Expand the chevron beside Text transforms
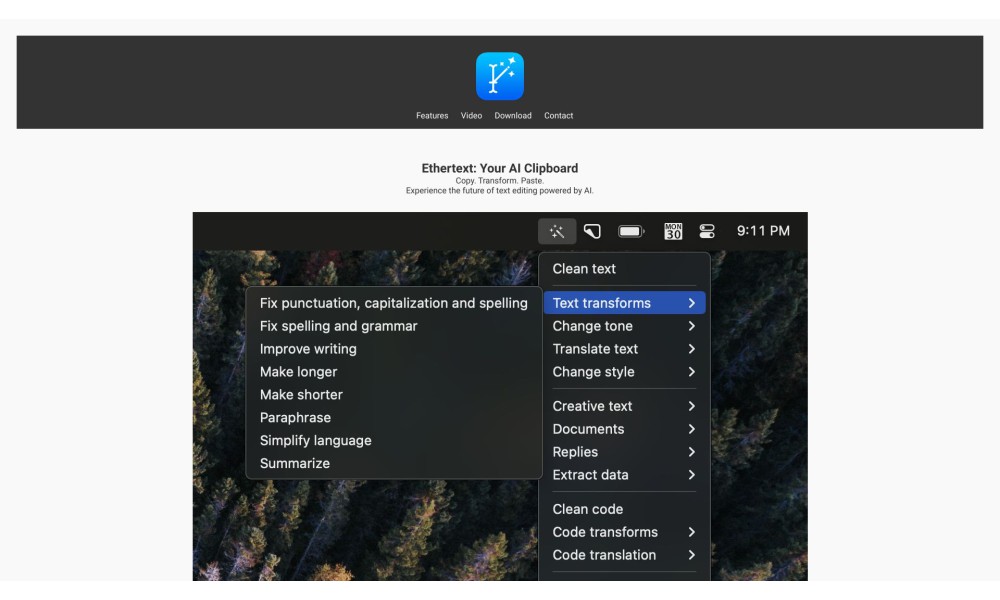 click(x=691, y=303)
